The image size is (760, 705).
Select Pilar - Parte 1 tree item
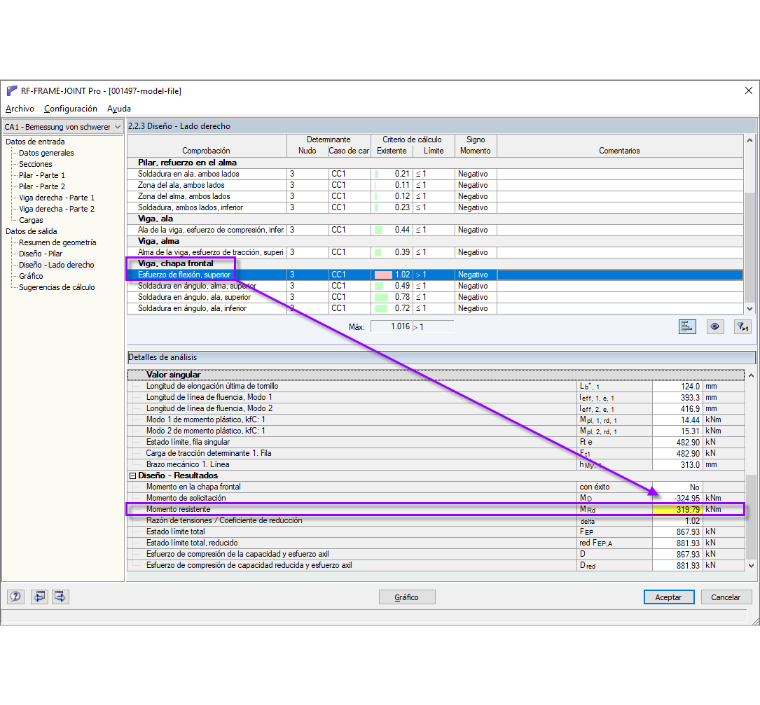coord(42,175)
